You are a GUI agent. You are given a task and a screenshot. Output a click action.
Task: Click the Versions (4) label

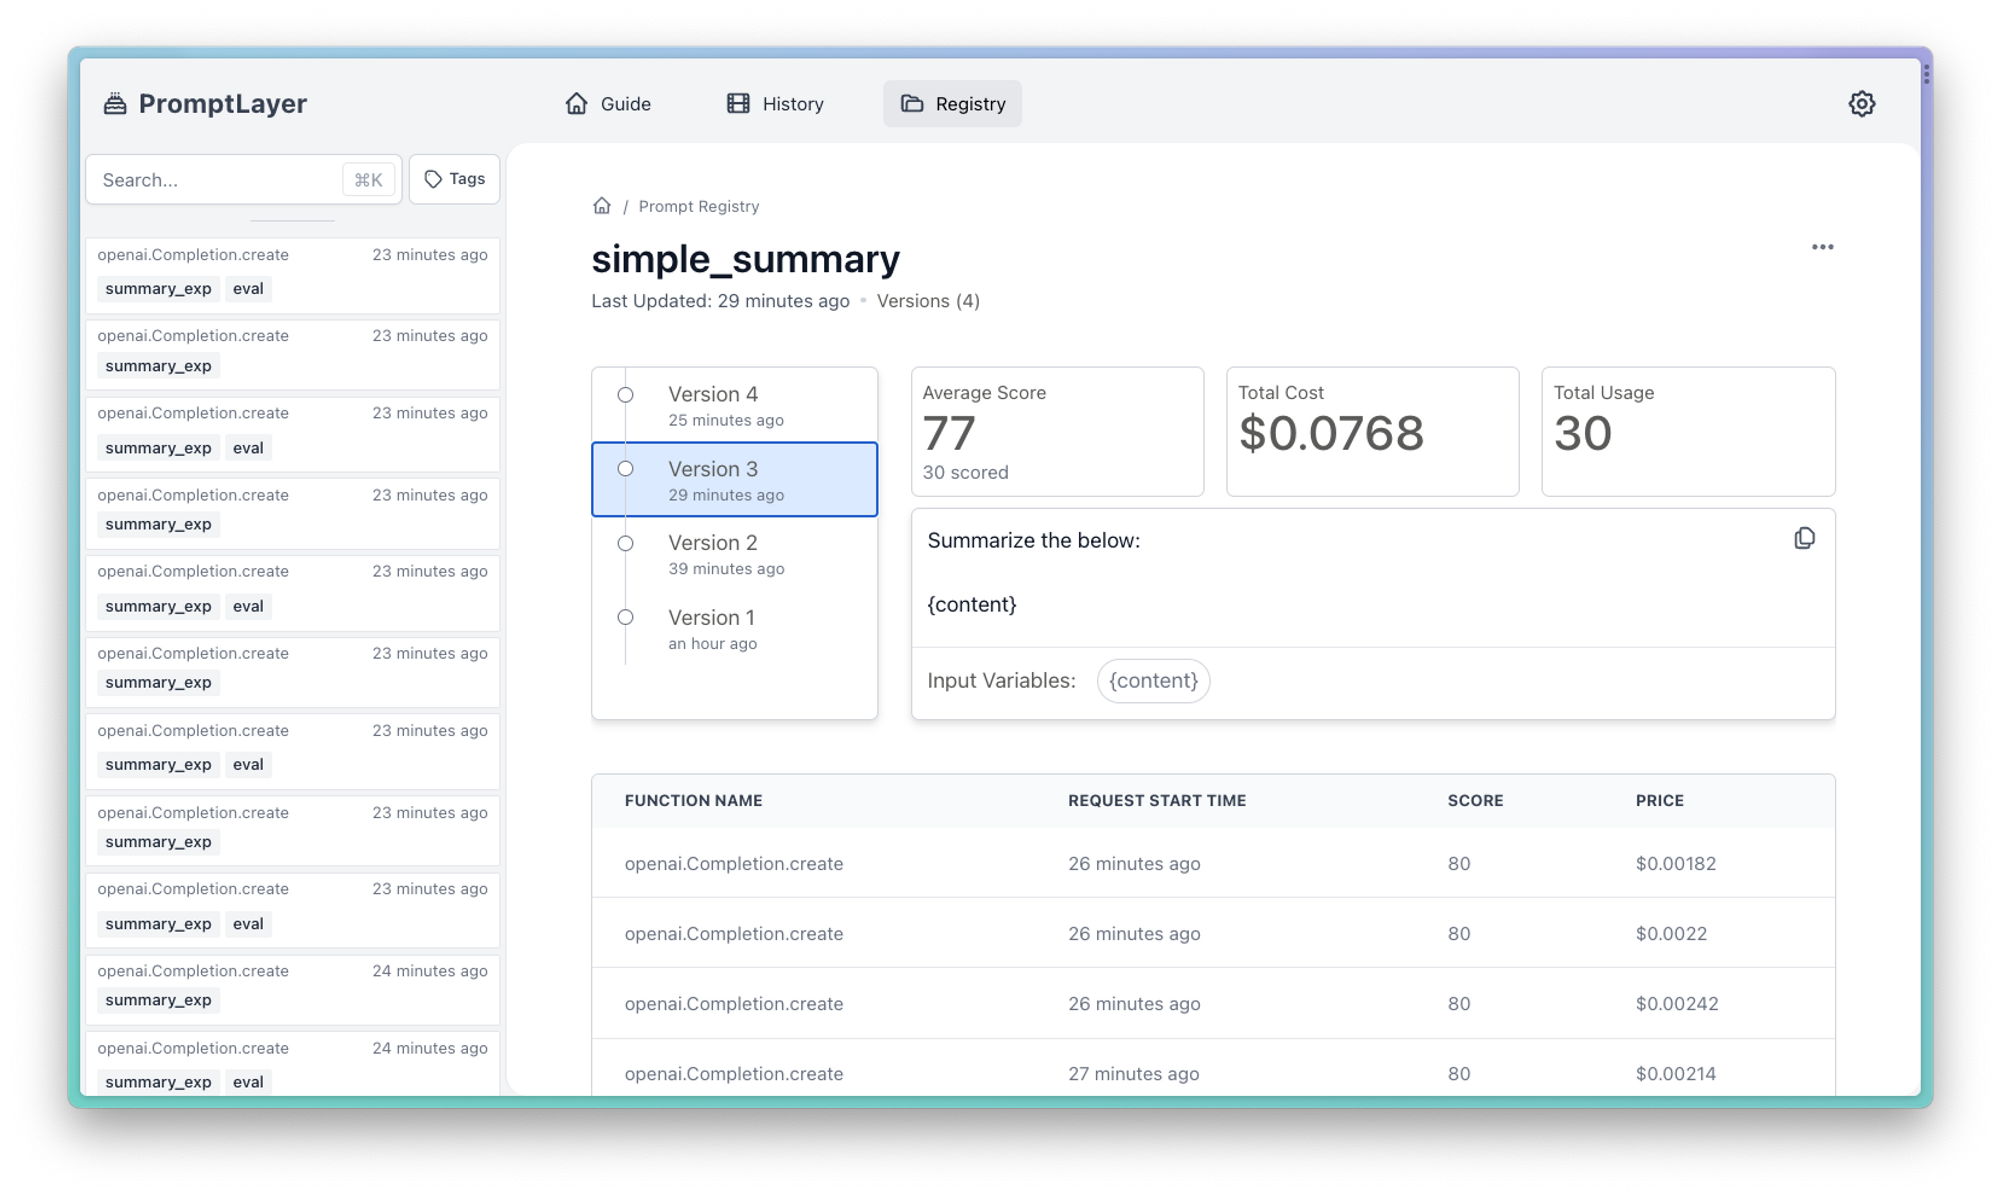coord(928,301)
